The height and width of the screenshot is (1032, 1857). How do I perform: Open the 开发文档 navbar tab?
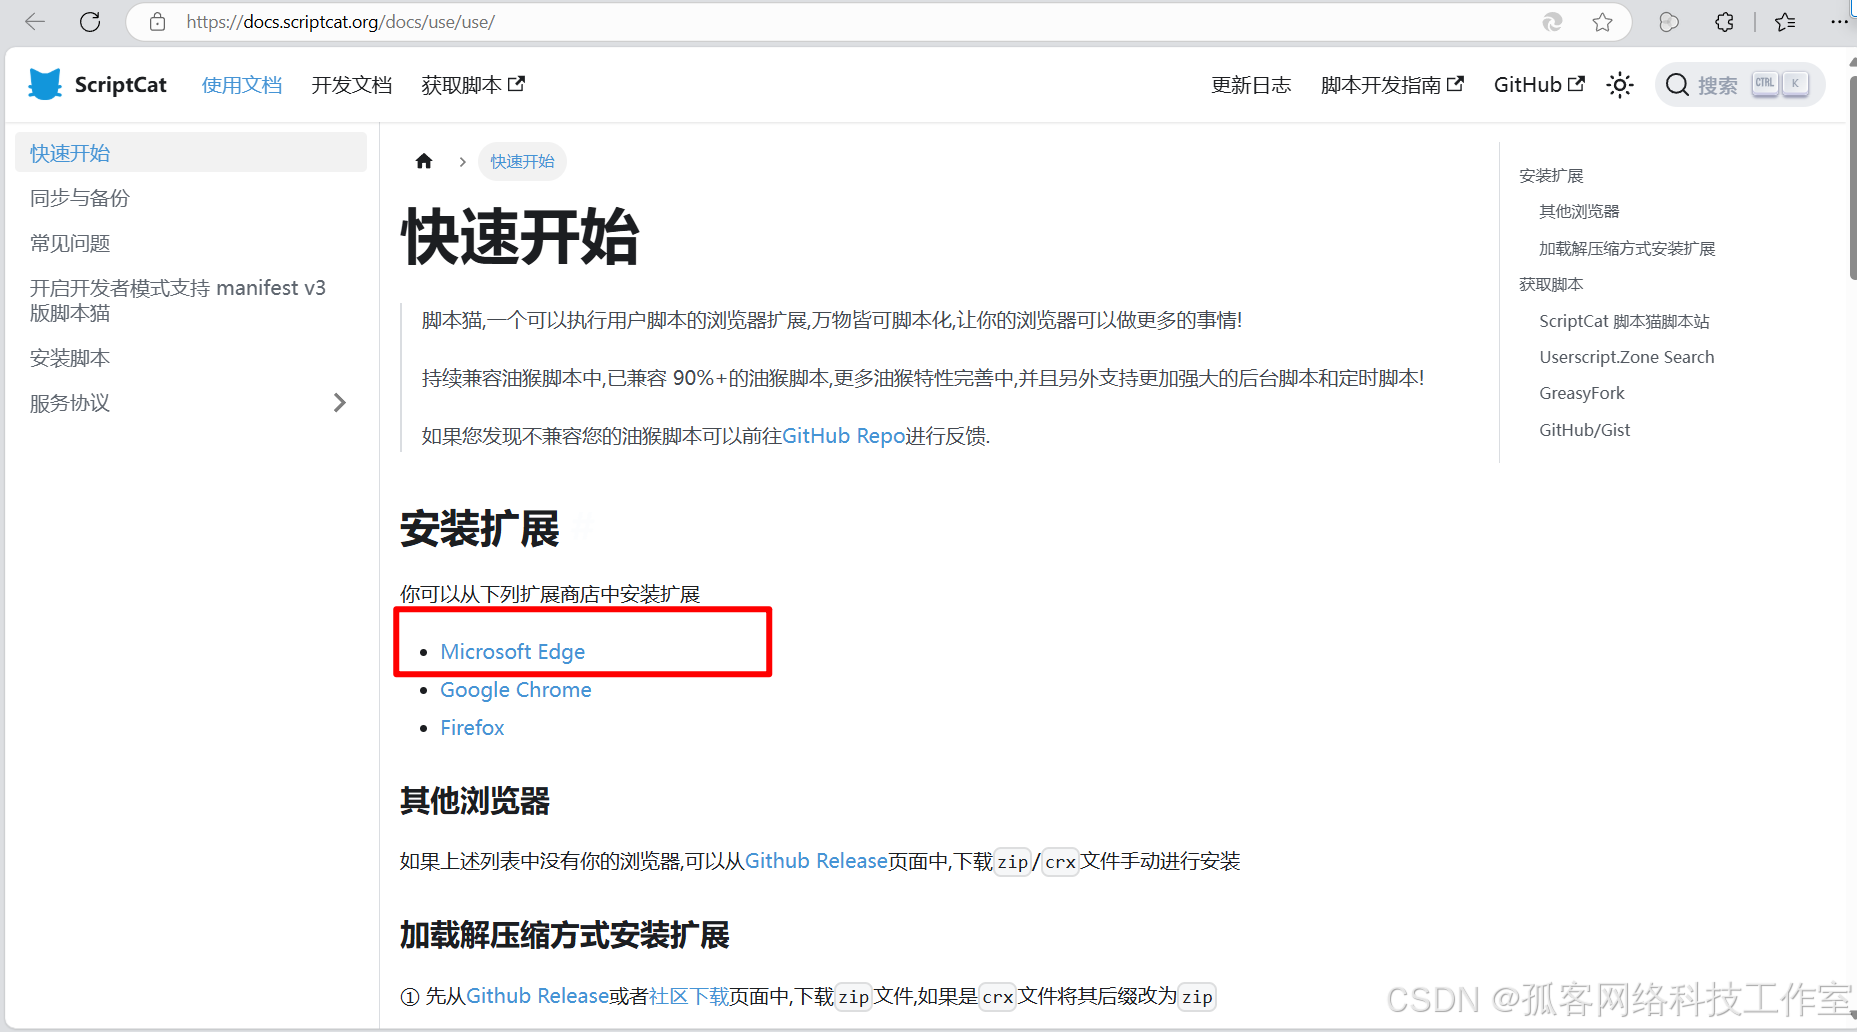pyautogui.click(x=351, y=85)
